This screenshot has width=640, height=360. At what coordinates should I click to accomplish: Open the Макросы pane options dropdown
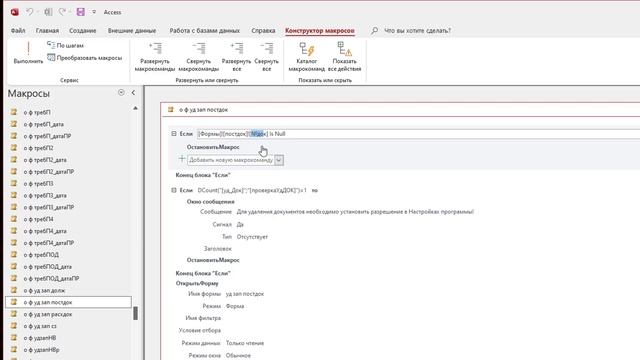[x=121, y=93]
